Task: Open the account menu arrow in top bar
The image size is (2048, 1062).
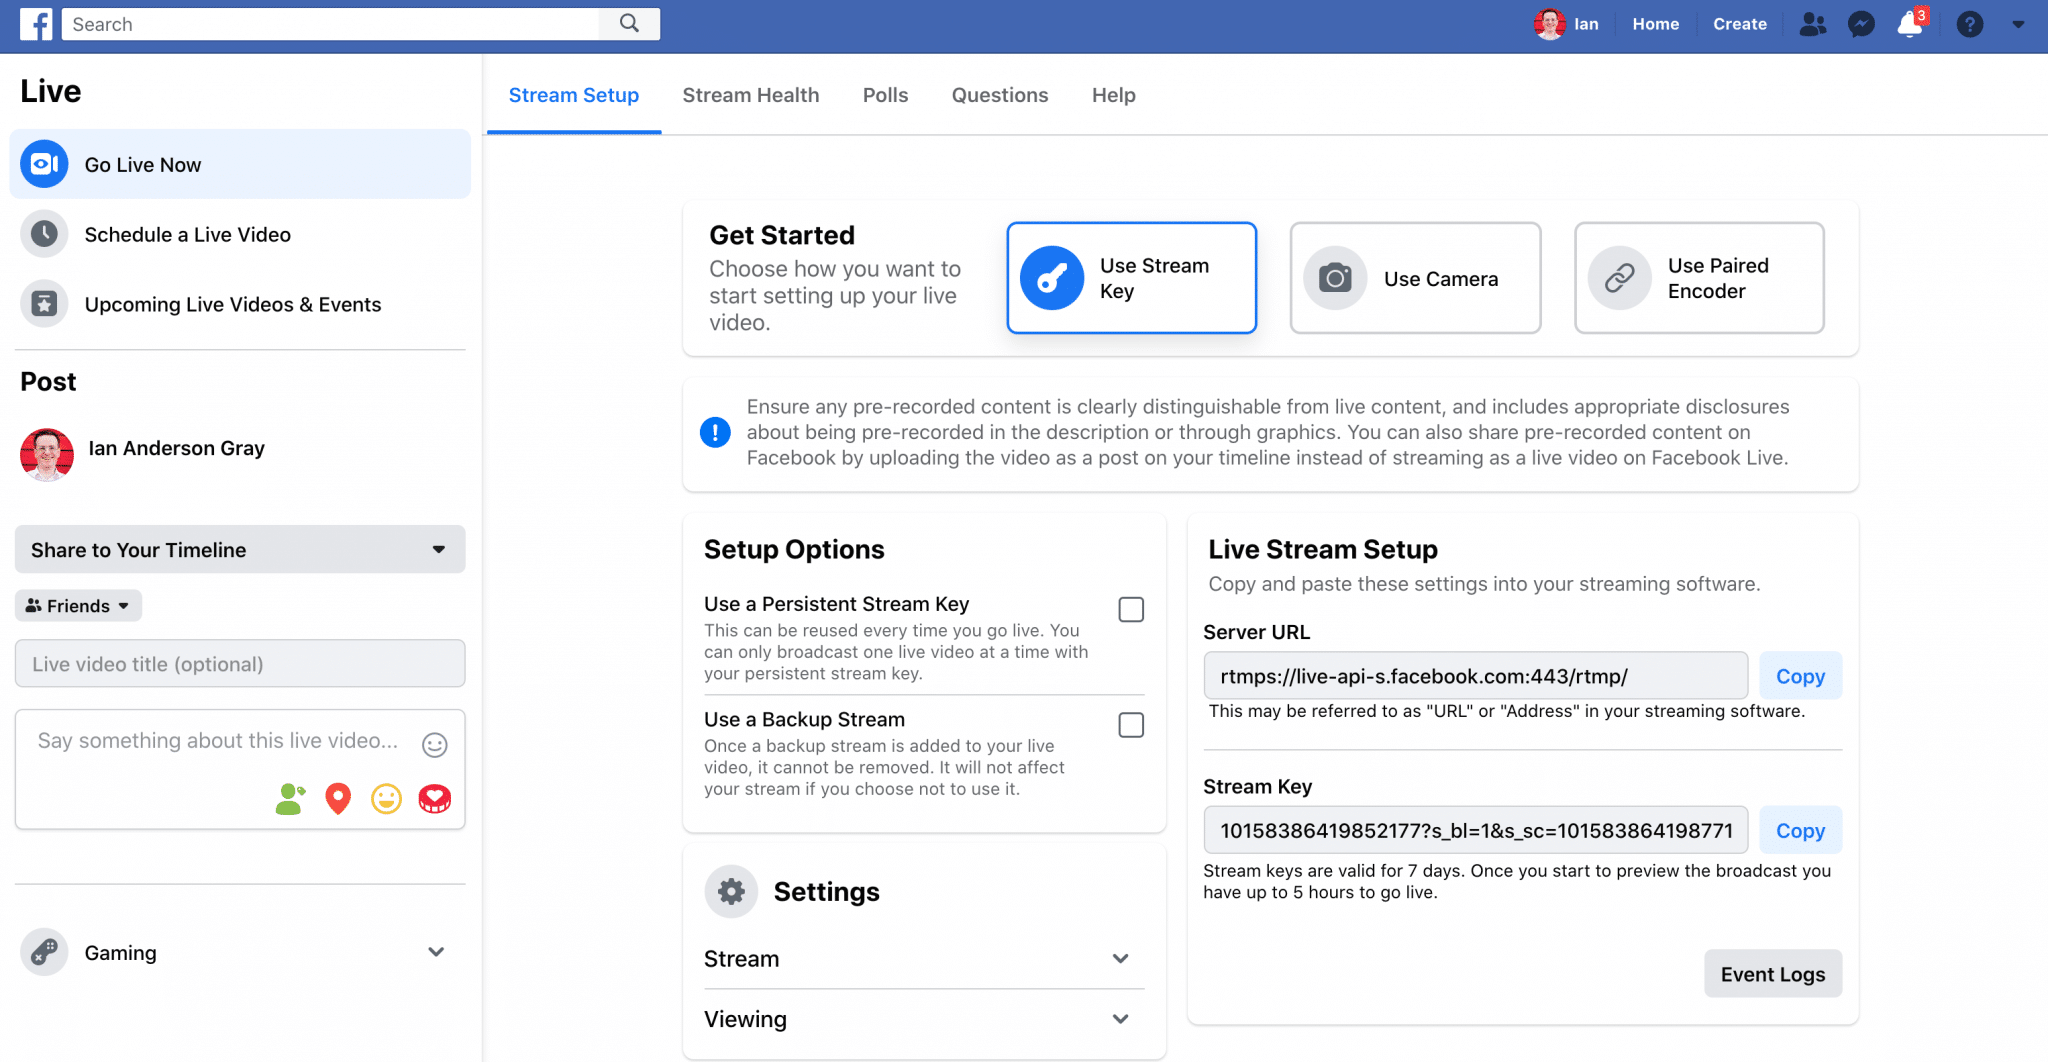Action: coord(2018,25)
